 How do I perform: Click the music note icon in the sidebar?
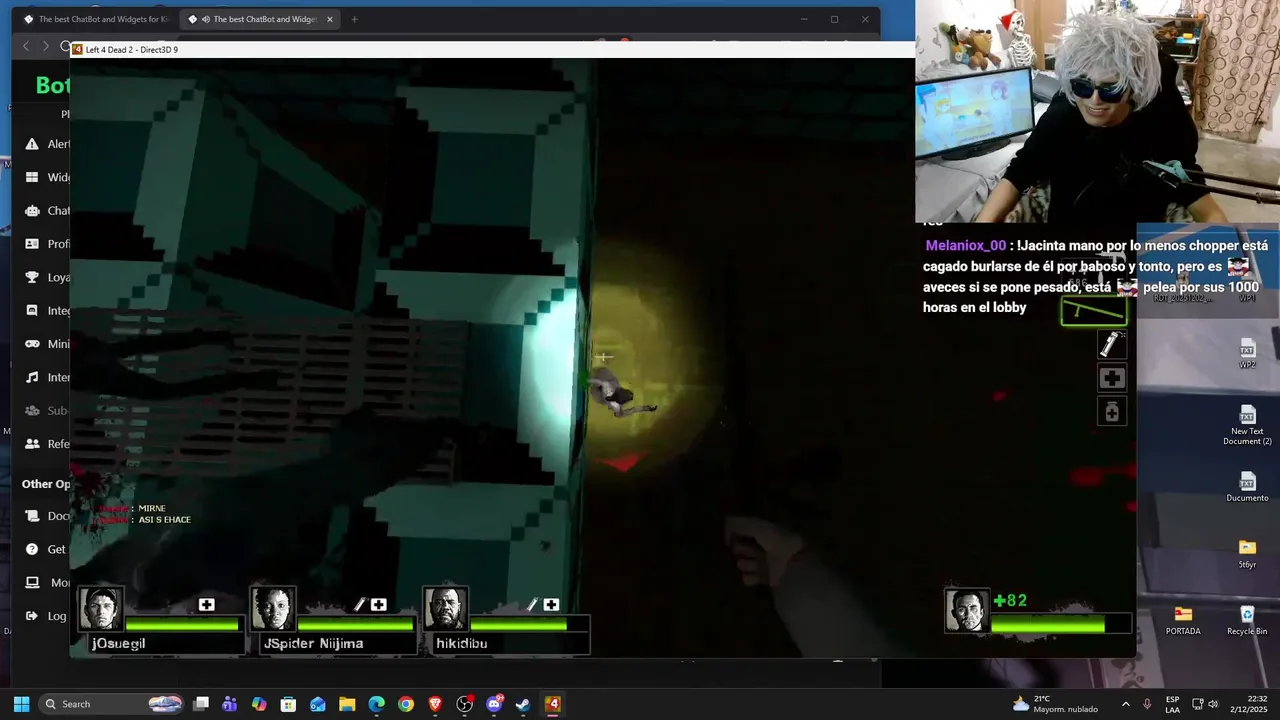[32, 377]
